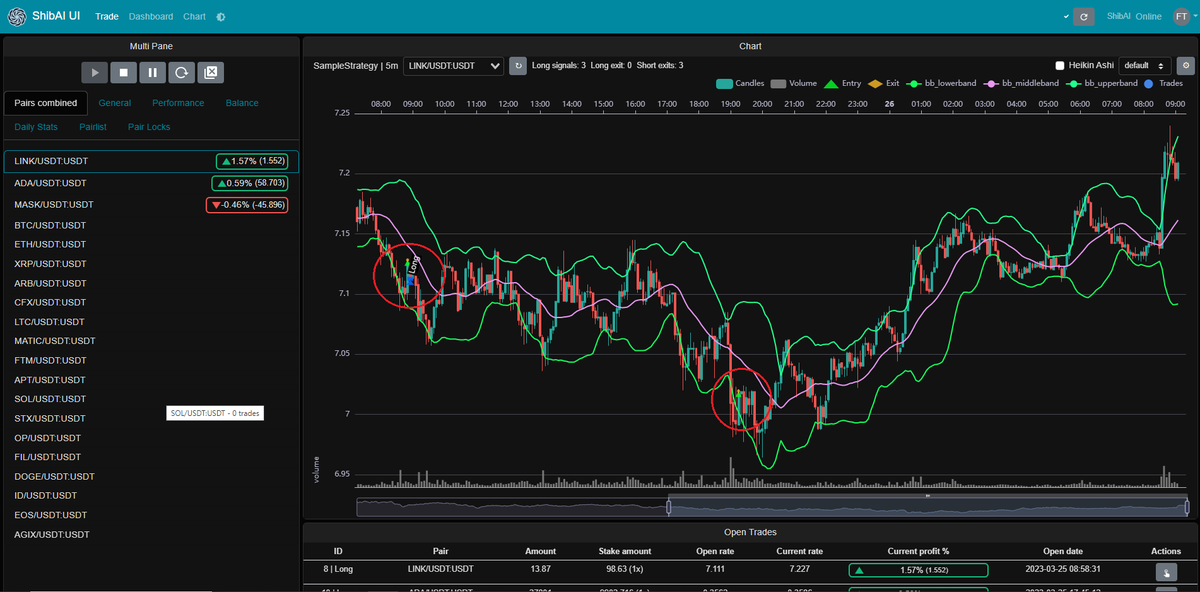Click the ShibAI spiral logo icon
Viewport: 1200px width, 592px height.
point(16,16)
